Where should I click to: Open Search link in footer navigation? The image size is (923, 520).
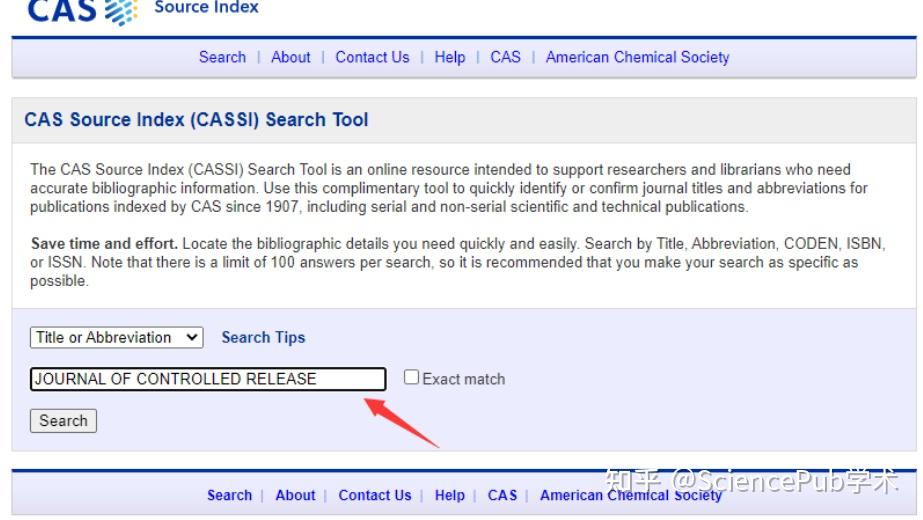coord(230,495)
